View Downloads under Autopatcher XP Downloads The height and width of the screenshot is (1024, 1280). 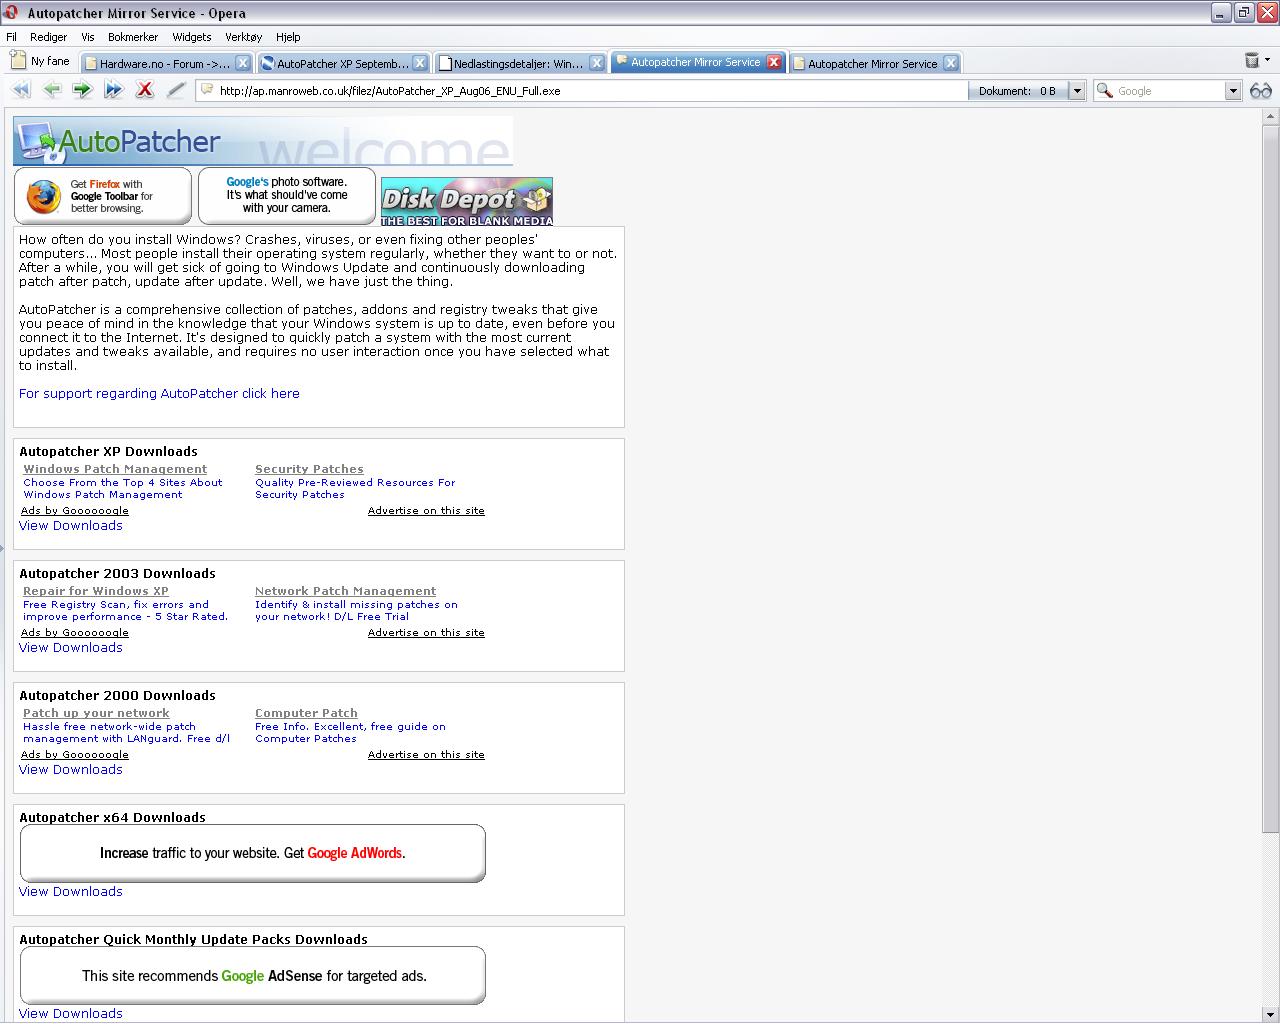click(x=71, y=525)
